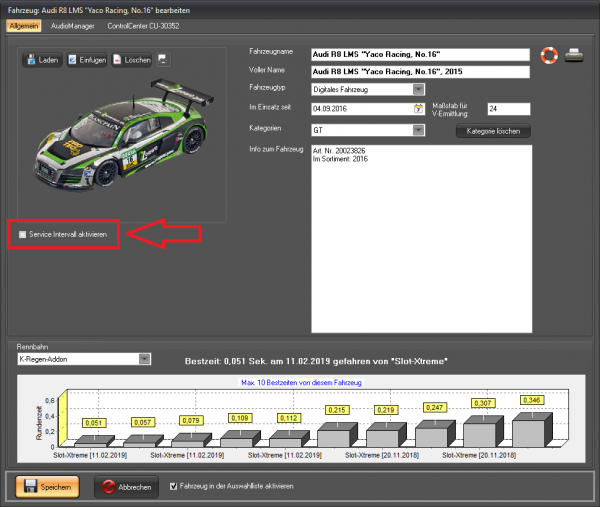Screen dimensions: 600x507
Task: Click the Audi R8 car thumbnail image
Action: [x=122, y=133]
